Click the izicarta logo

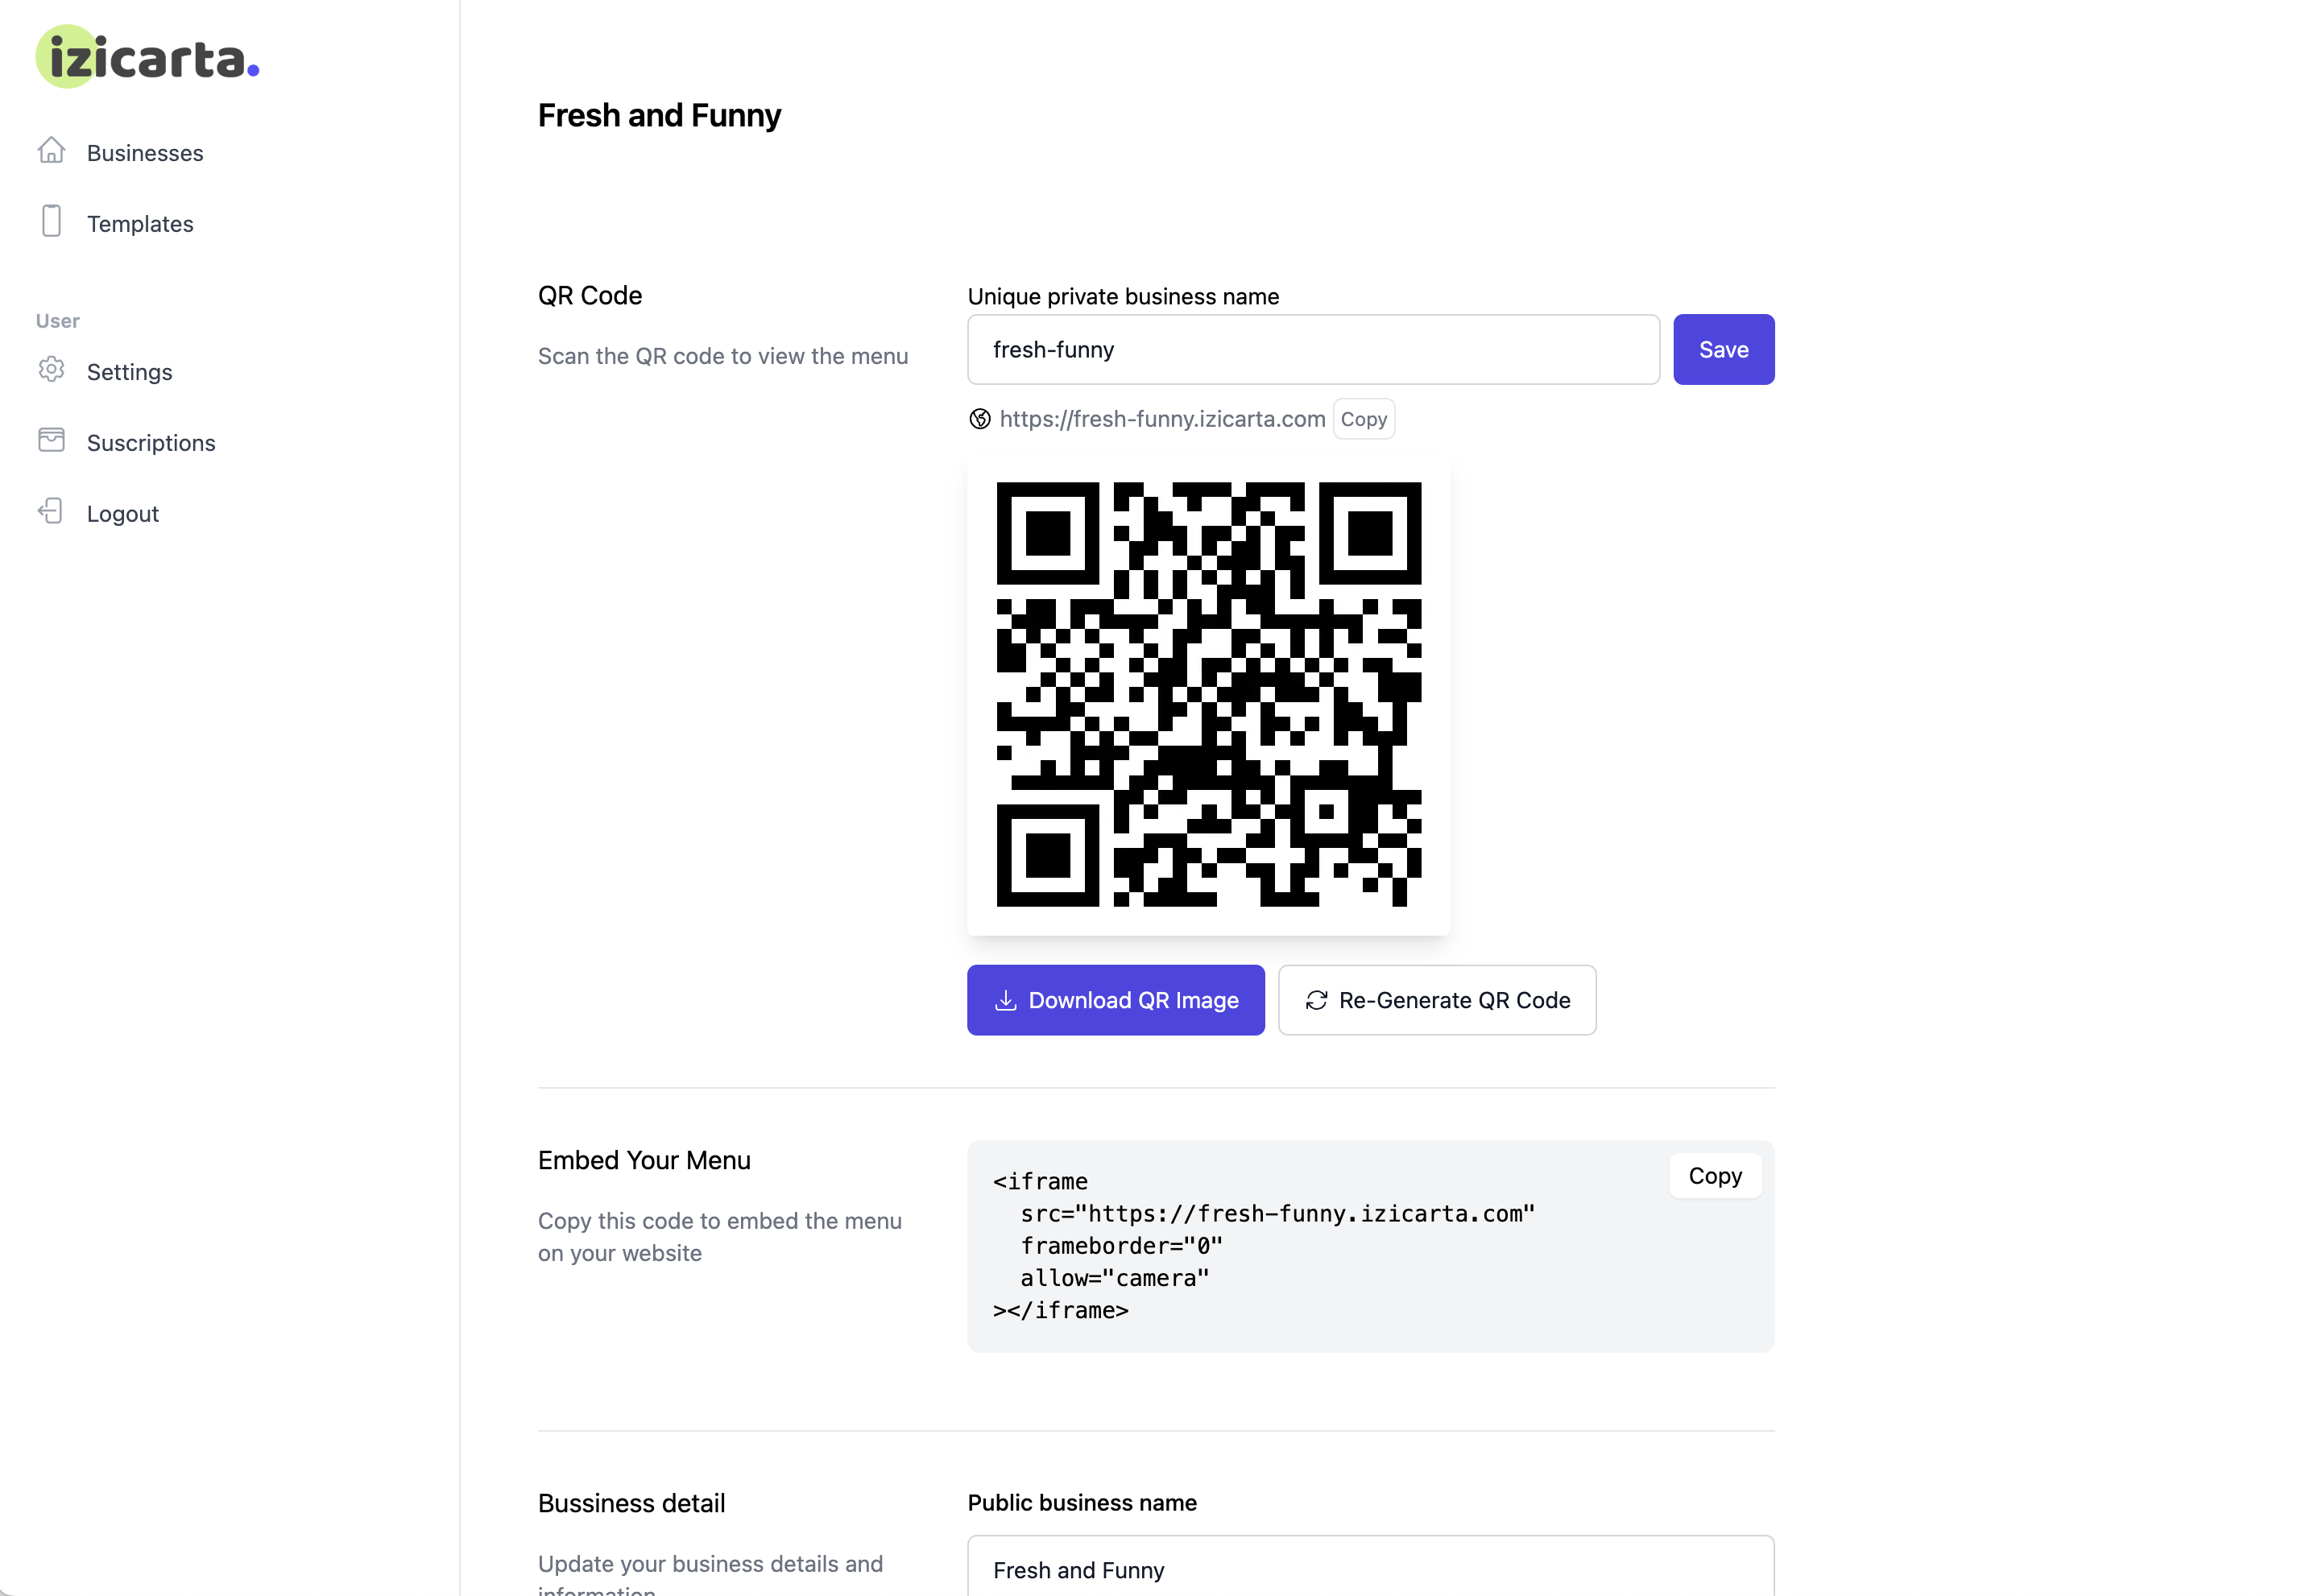click(x=148, y=57)
